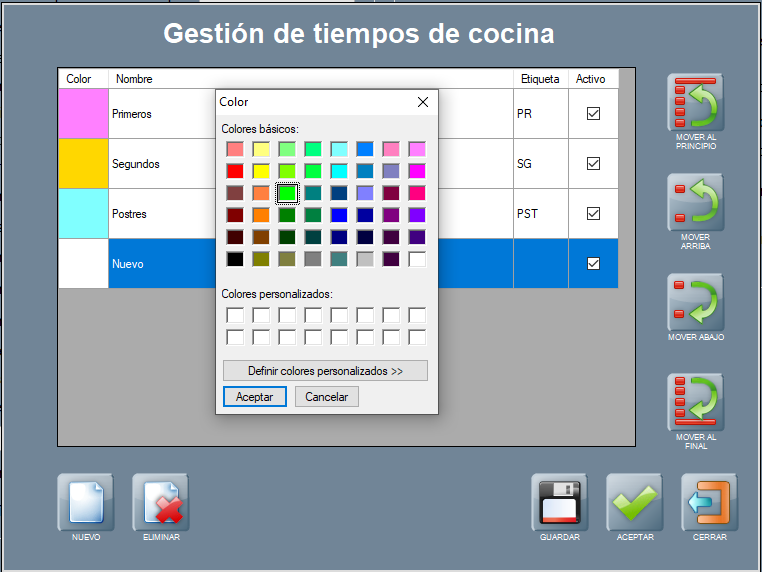Click the Etiqueta column header

(x=540, y=79)
